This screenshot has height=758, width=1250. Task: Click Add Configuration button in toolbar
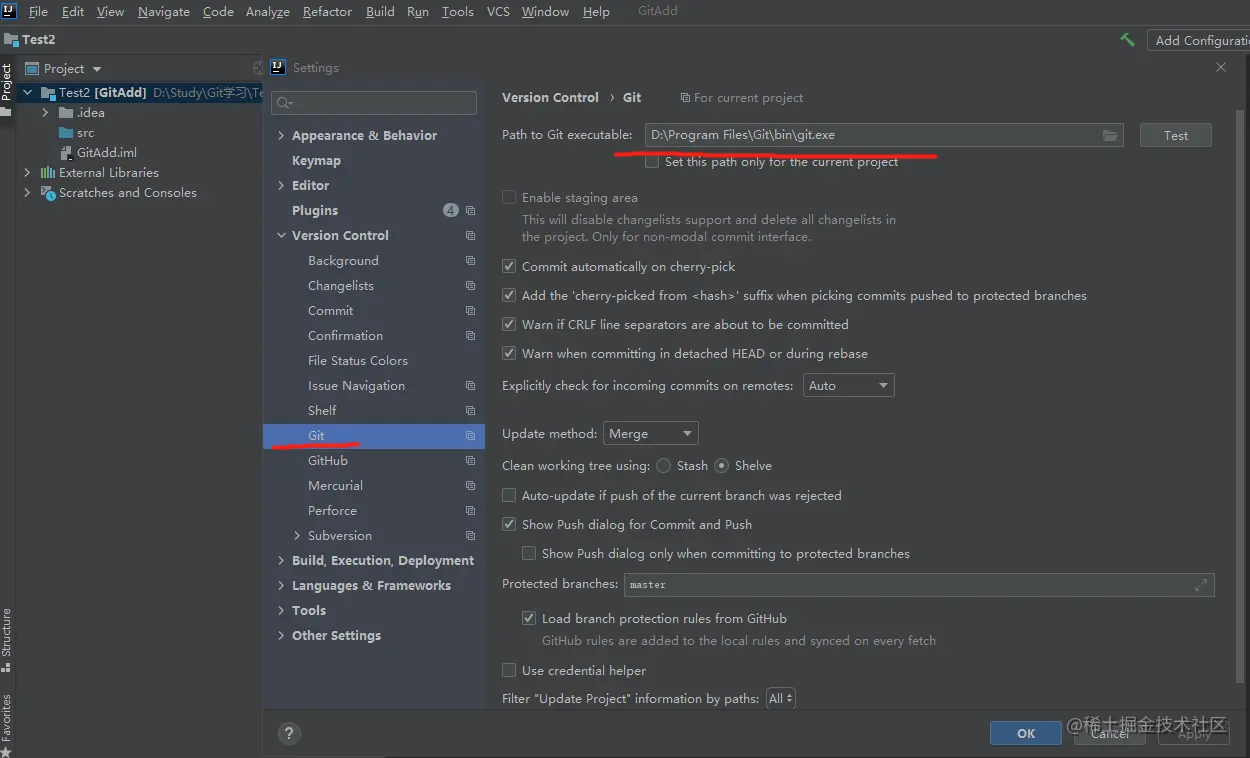point(1198,40)
